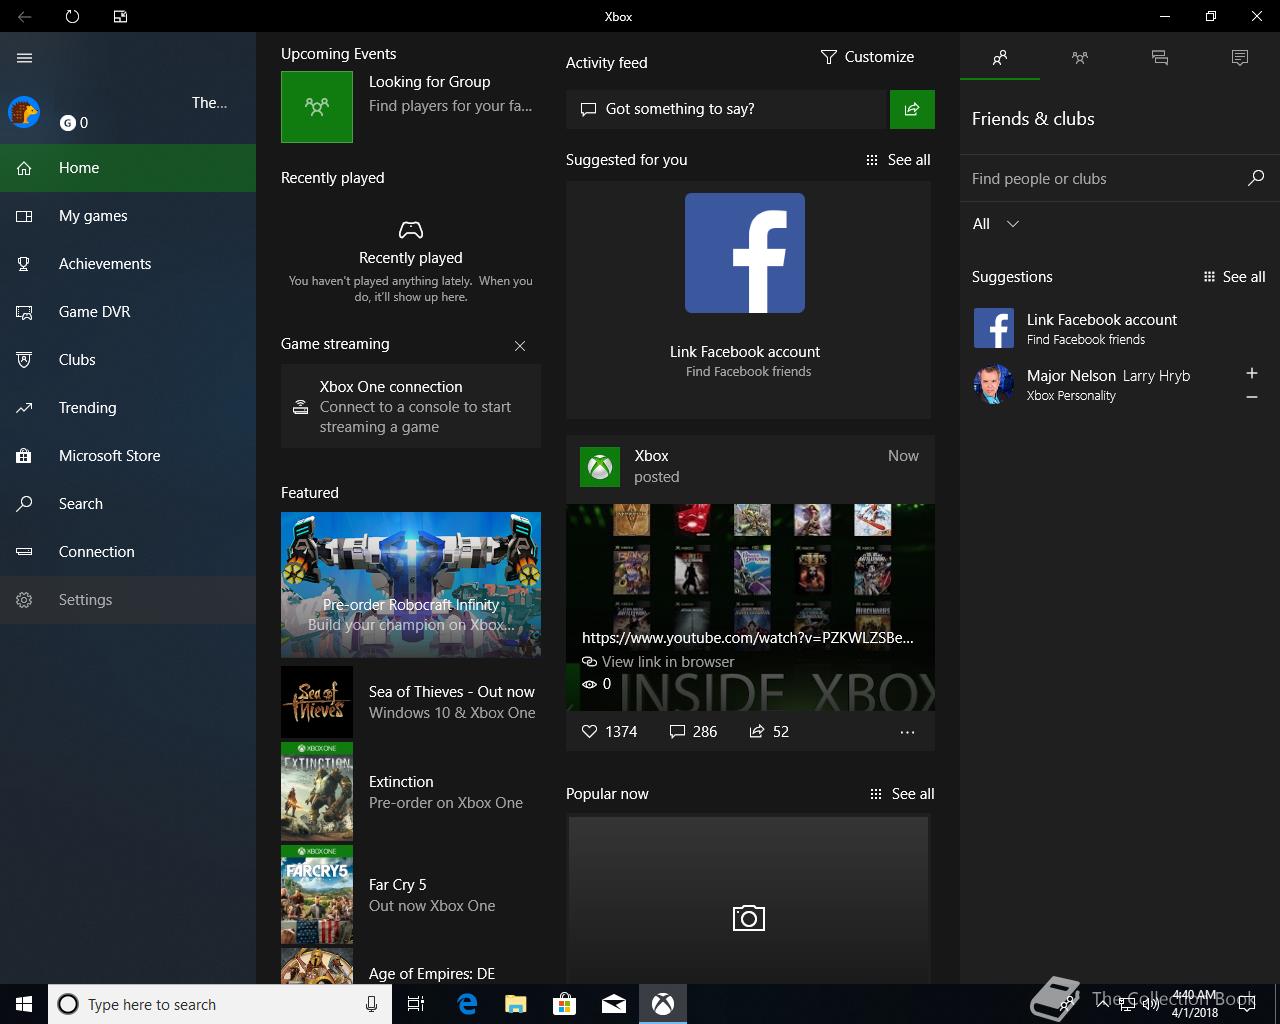Click Xbox One connection card

click(x=411, y=406)
